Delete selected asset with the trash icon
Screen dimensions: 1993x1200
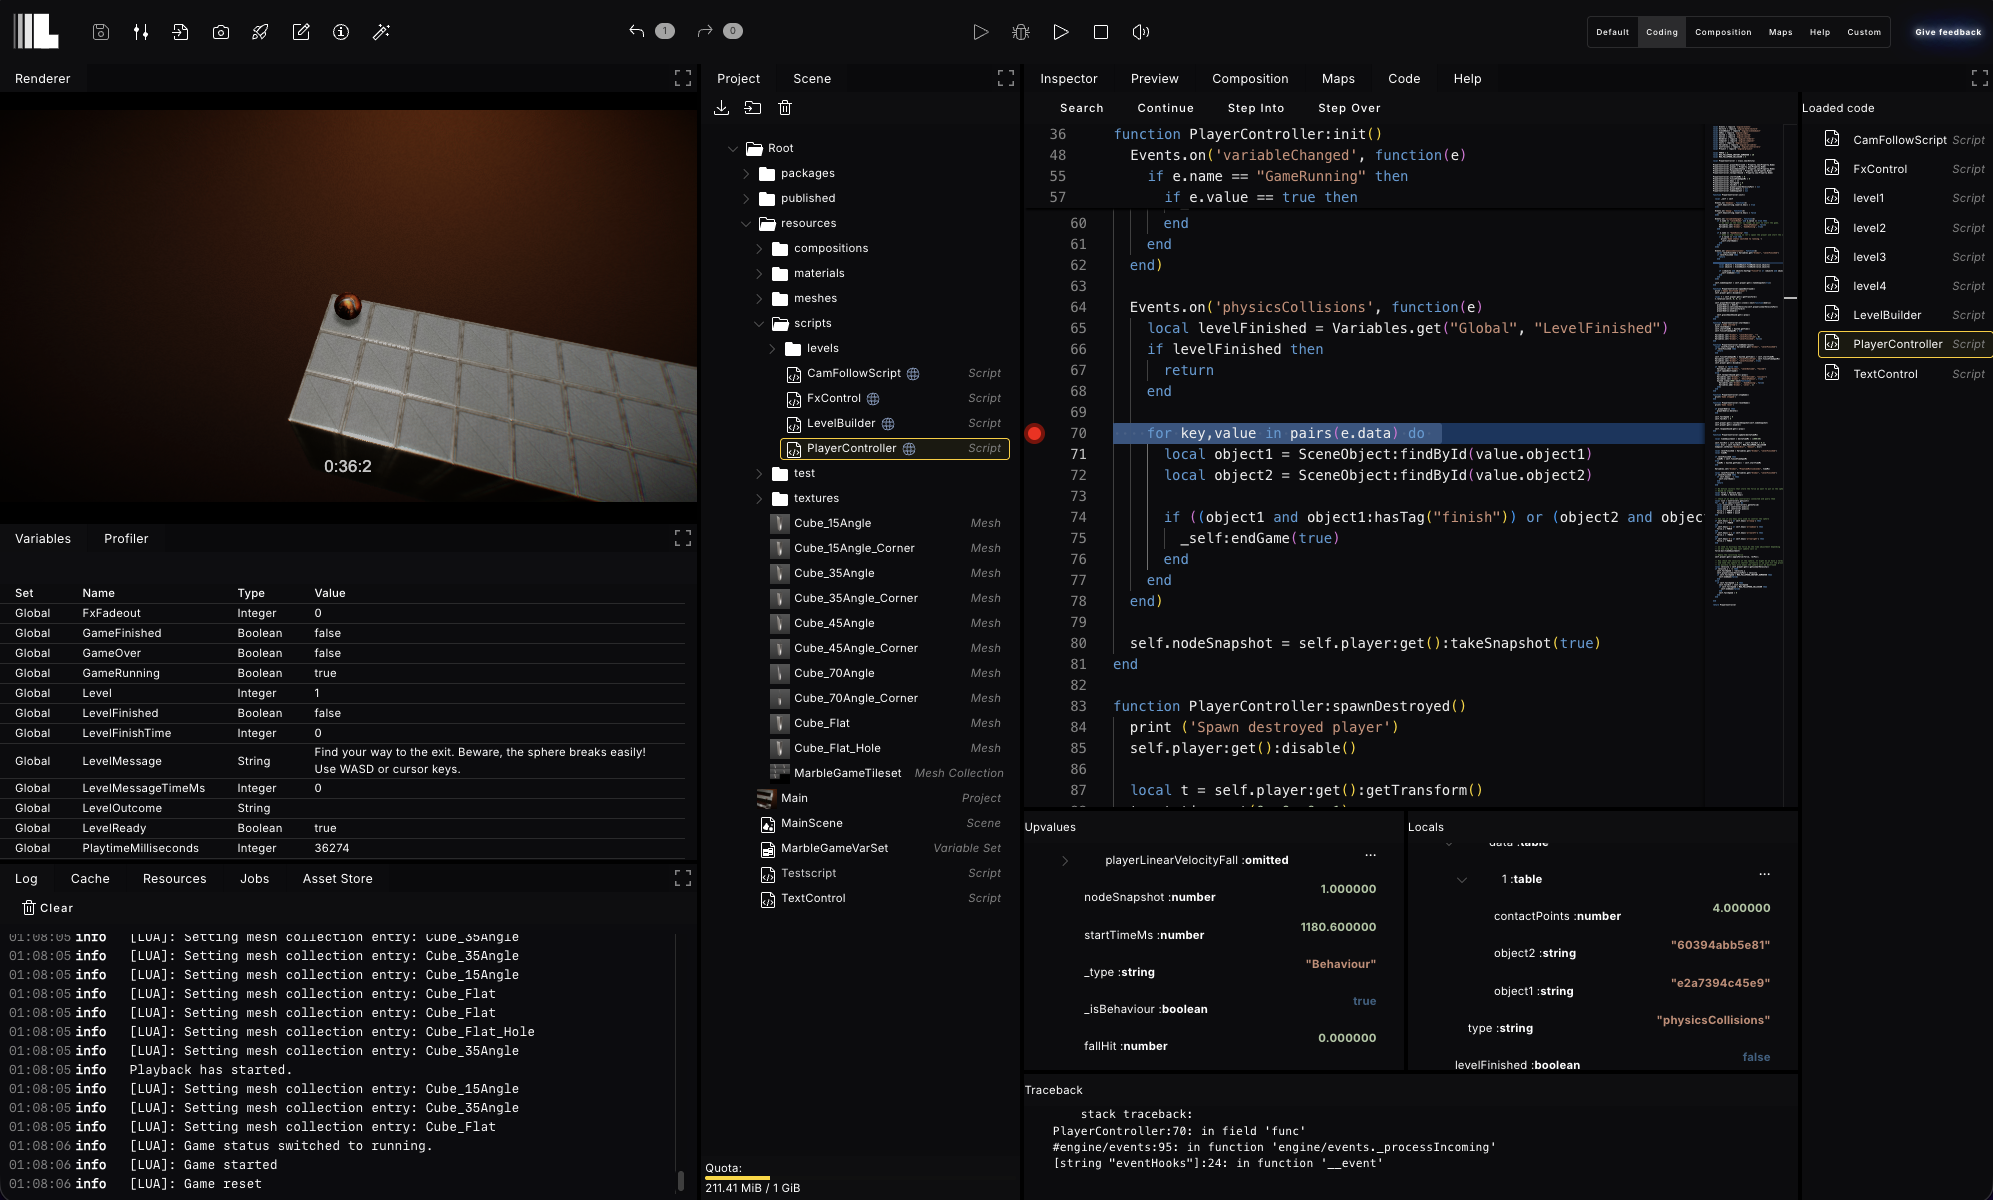pyautogui.click(x=786, y=108)
